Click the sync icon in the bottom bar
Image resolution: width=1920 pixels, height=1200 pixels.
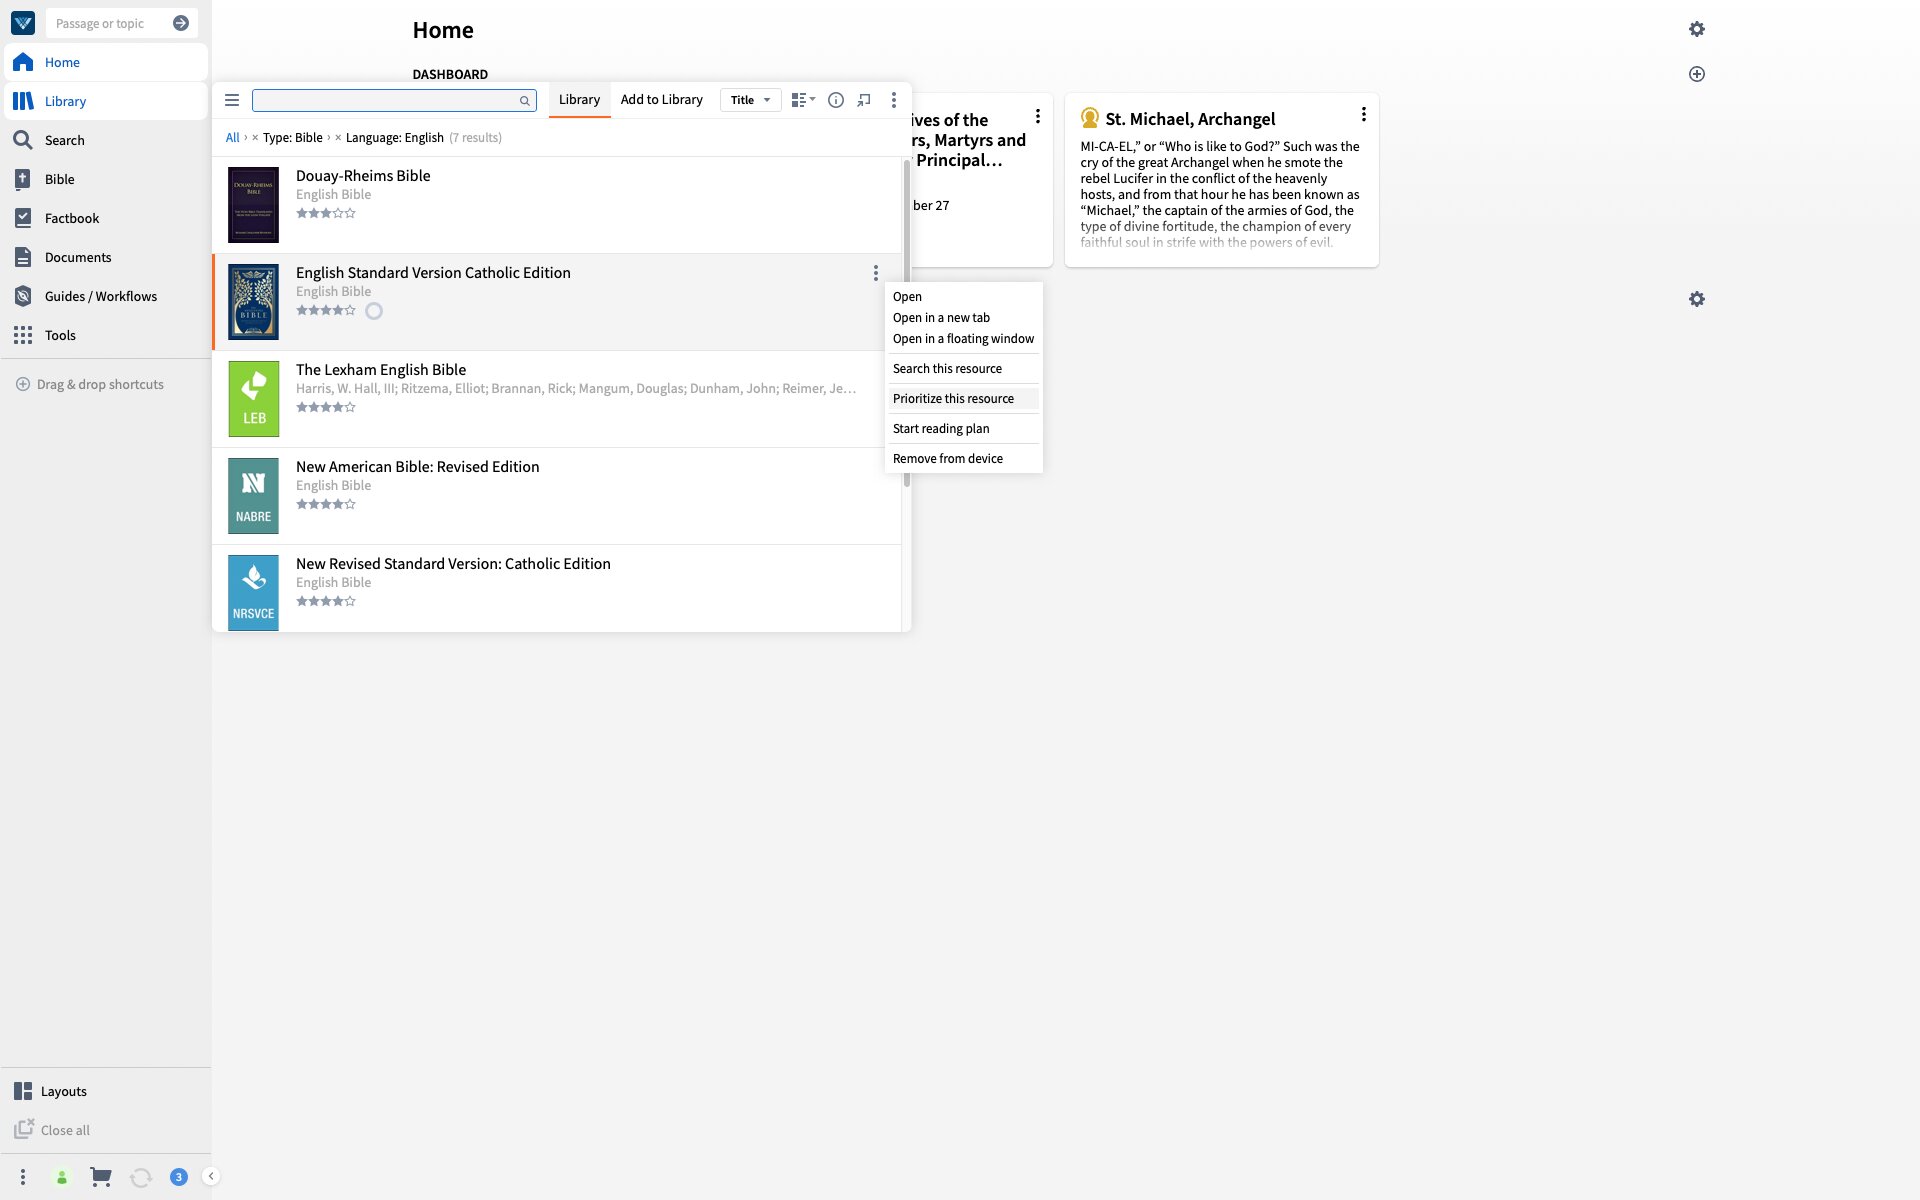point(141,1177)
